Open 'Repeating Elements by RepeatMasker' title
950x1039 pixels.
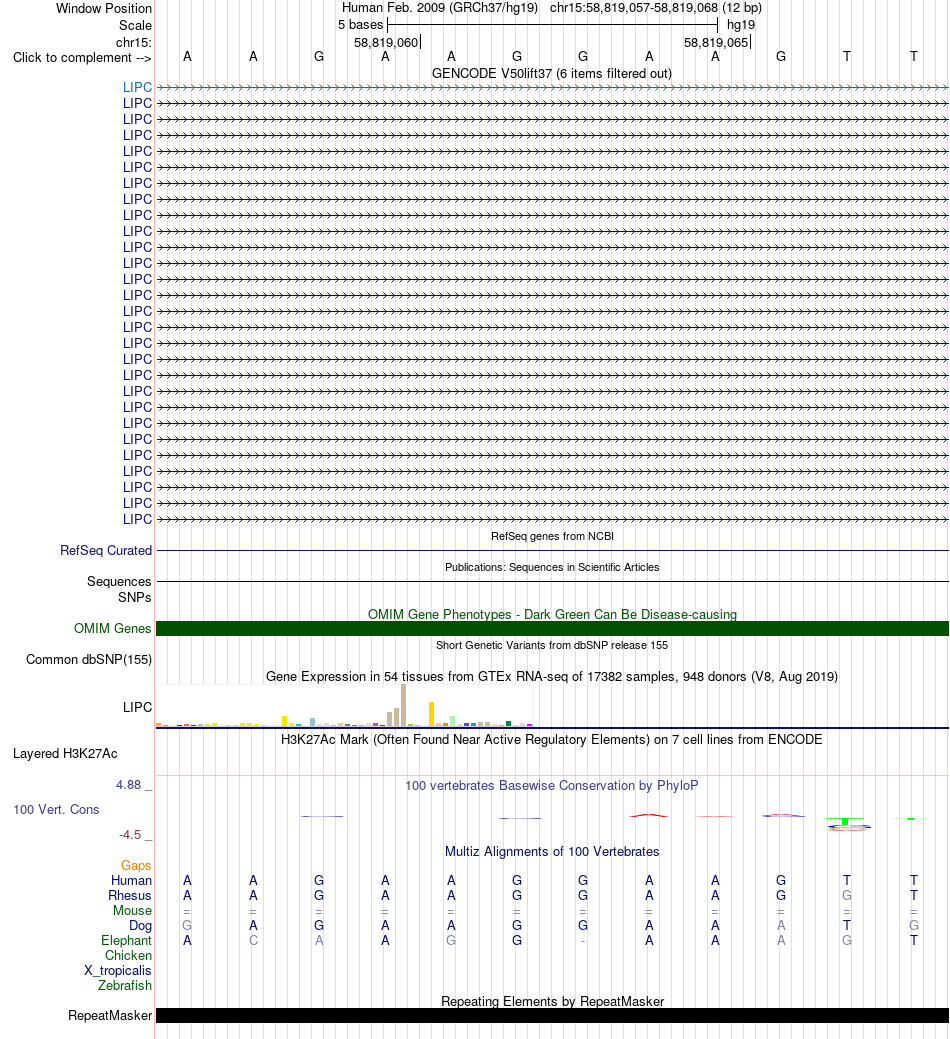click(552, 1001)
